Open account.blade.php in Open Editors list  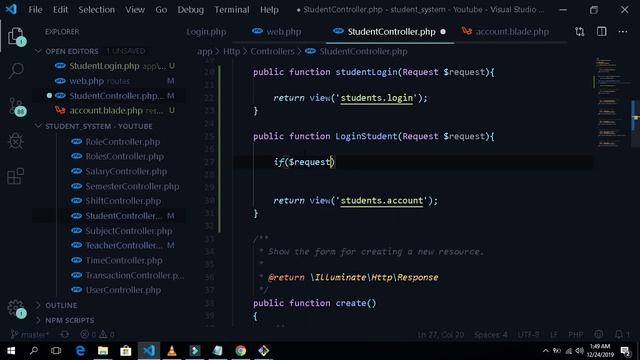tap(109, 110)
